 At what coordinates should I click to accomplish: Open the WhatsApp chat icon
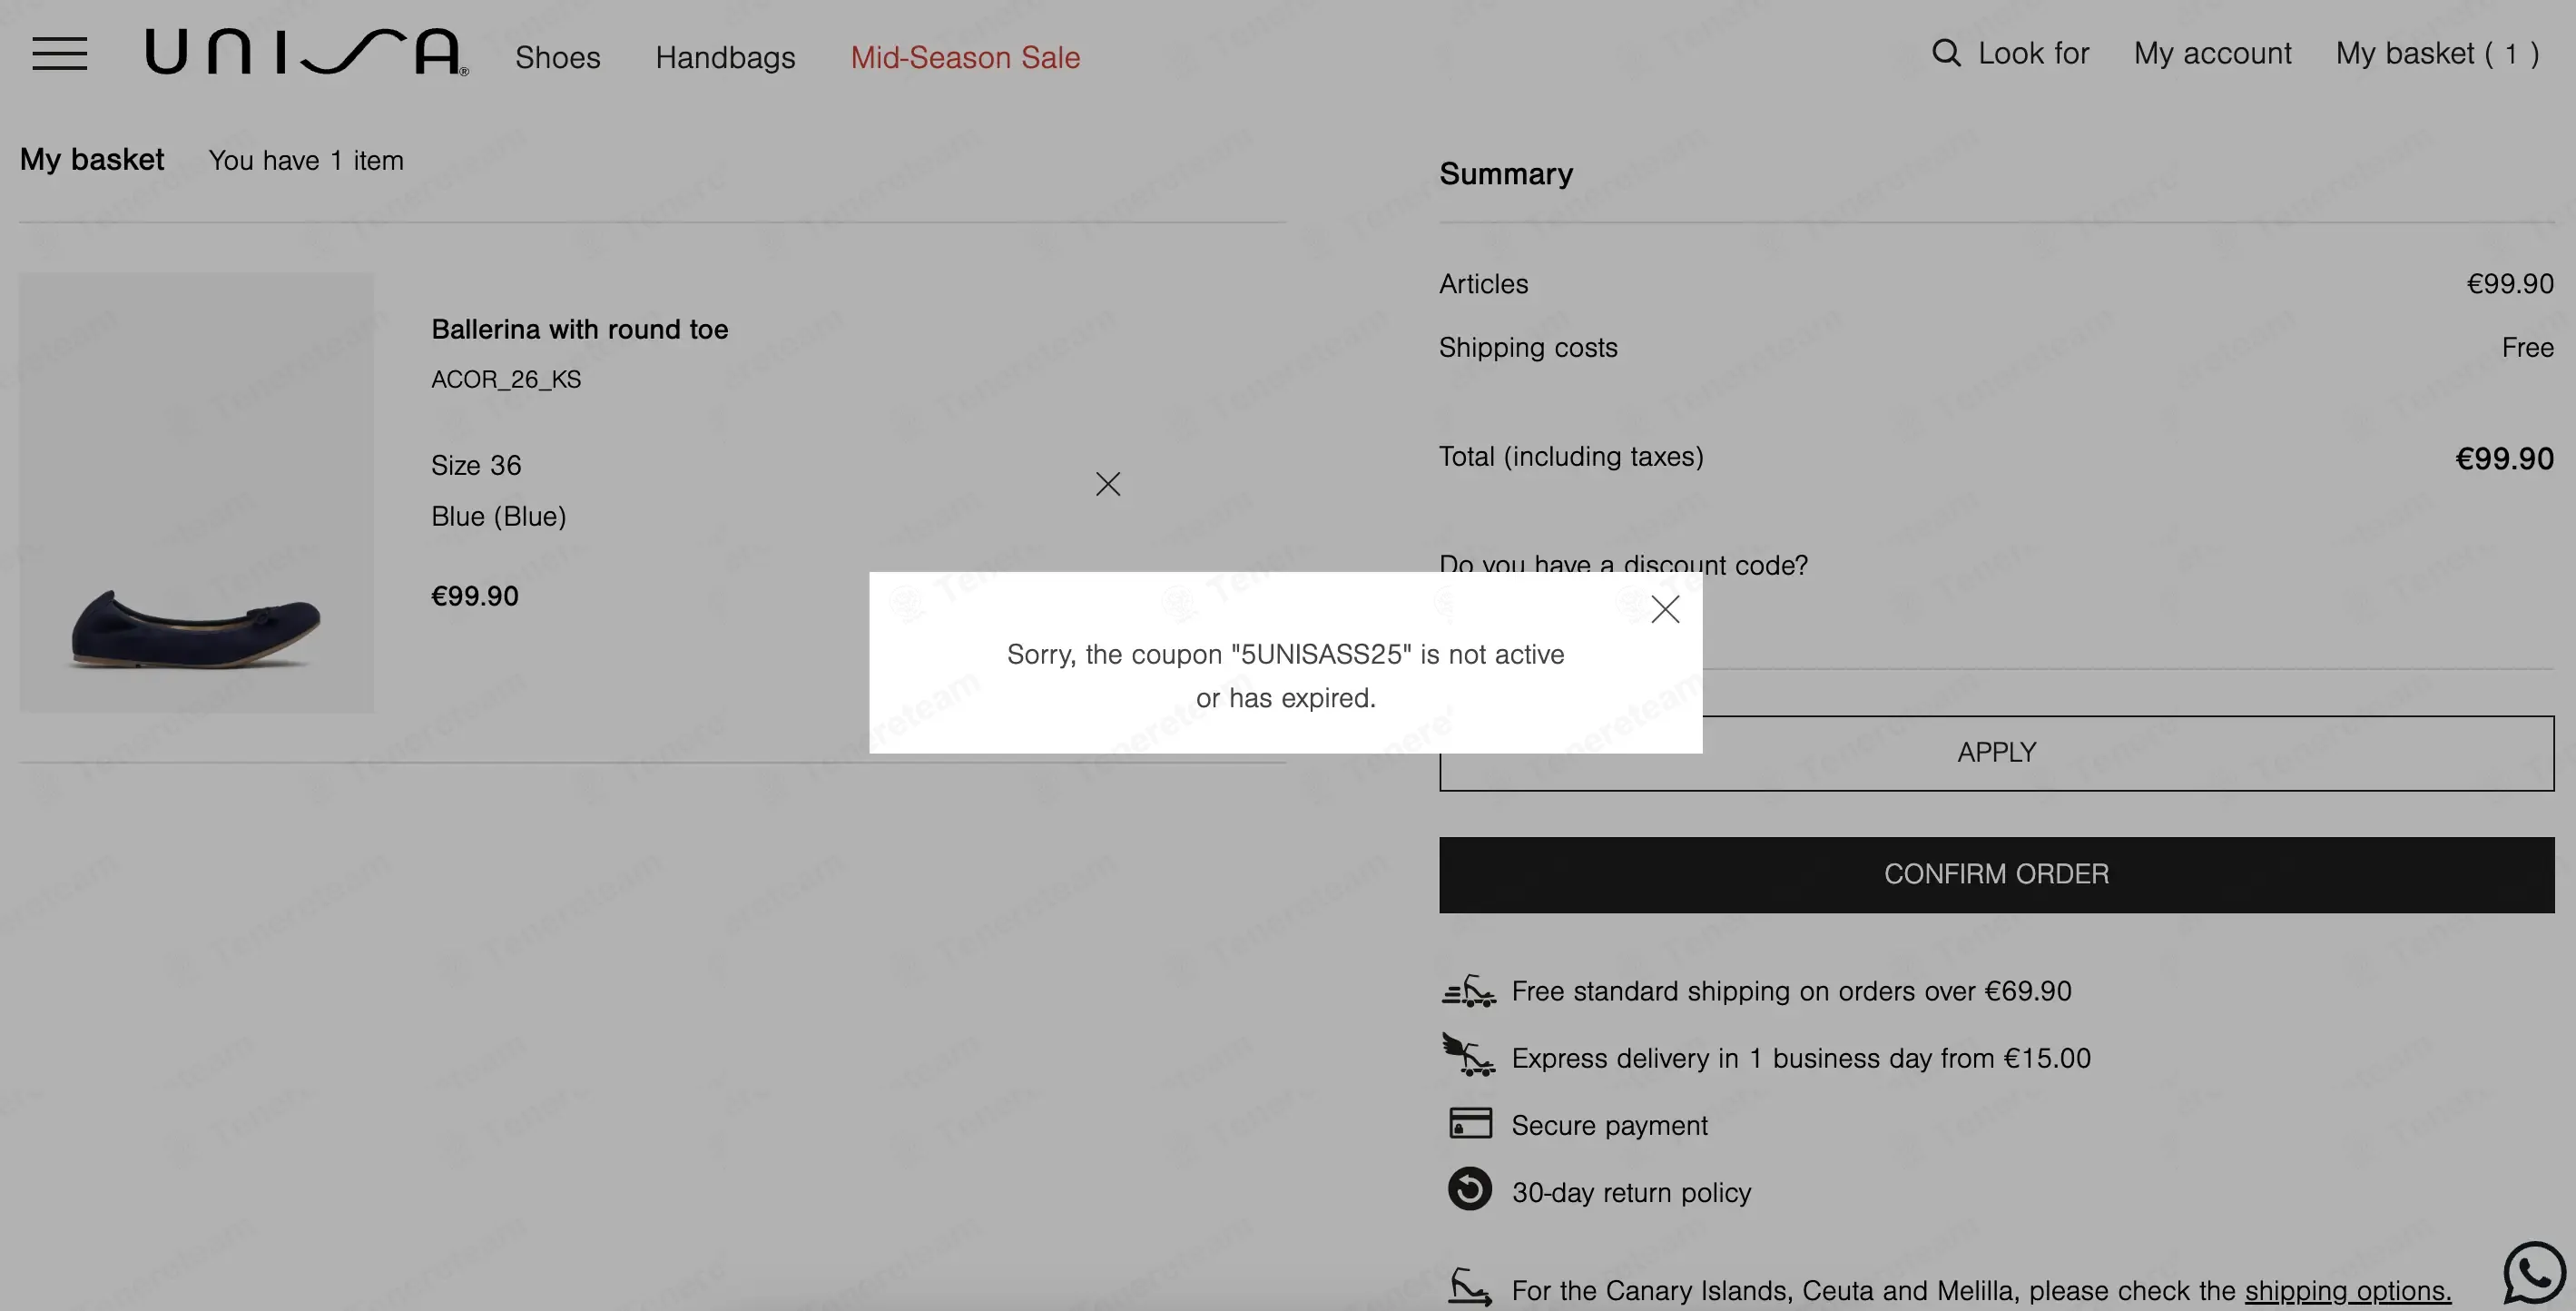click(2534, 1274)
